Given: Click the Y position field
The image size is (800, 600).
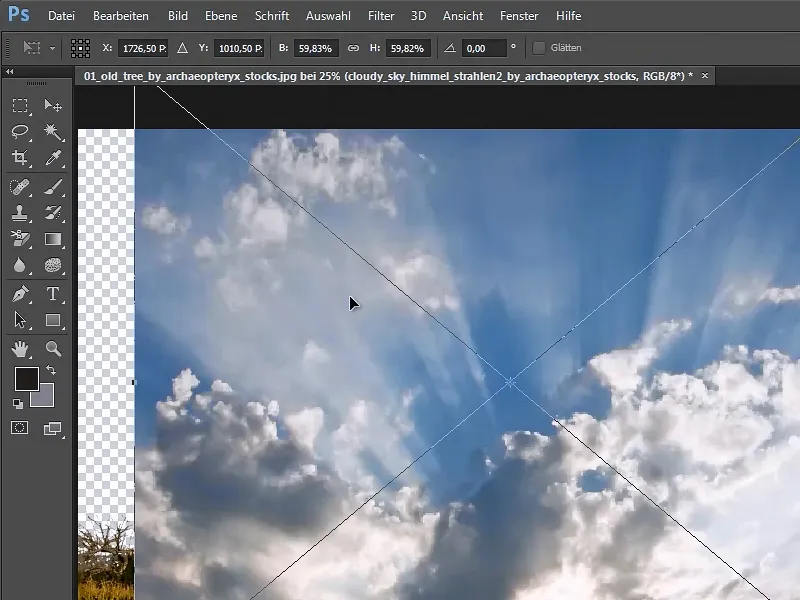Looking at the screenshot, I should [239, 48].
